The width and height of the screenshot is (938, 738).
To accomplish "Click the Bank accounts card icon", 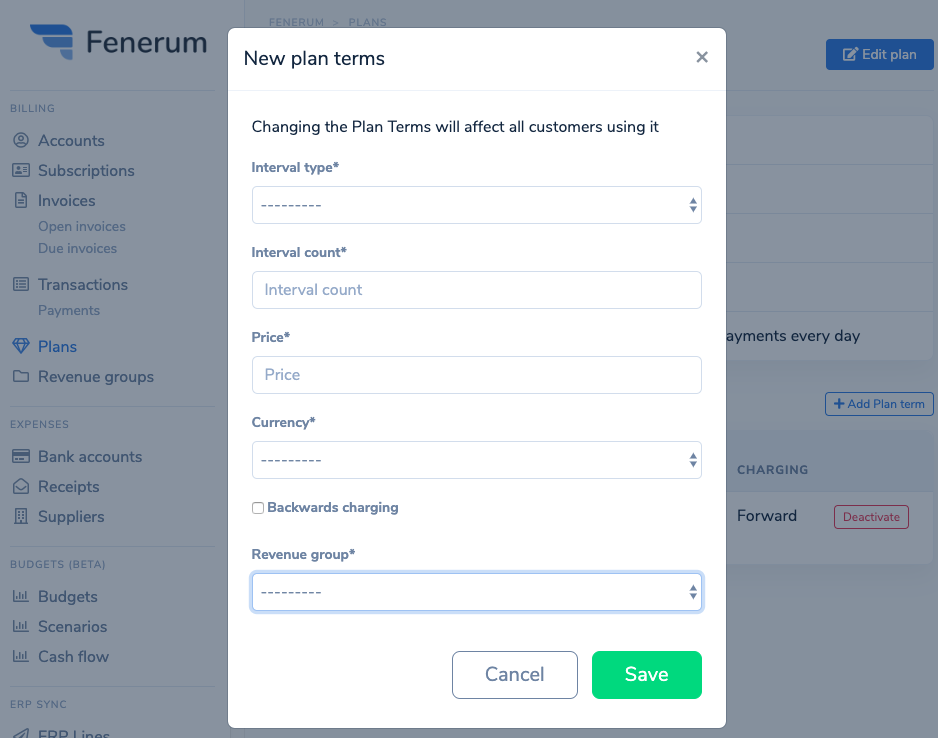I will 21,456.
